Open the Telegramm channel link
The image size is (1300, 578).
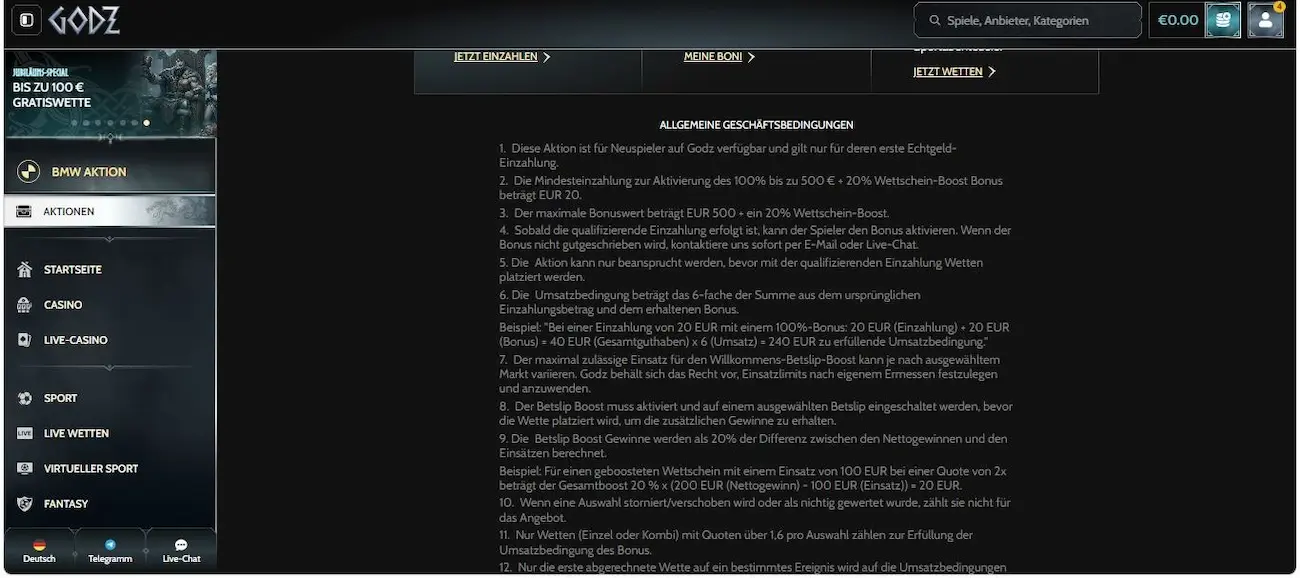110,551
